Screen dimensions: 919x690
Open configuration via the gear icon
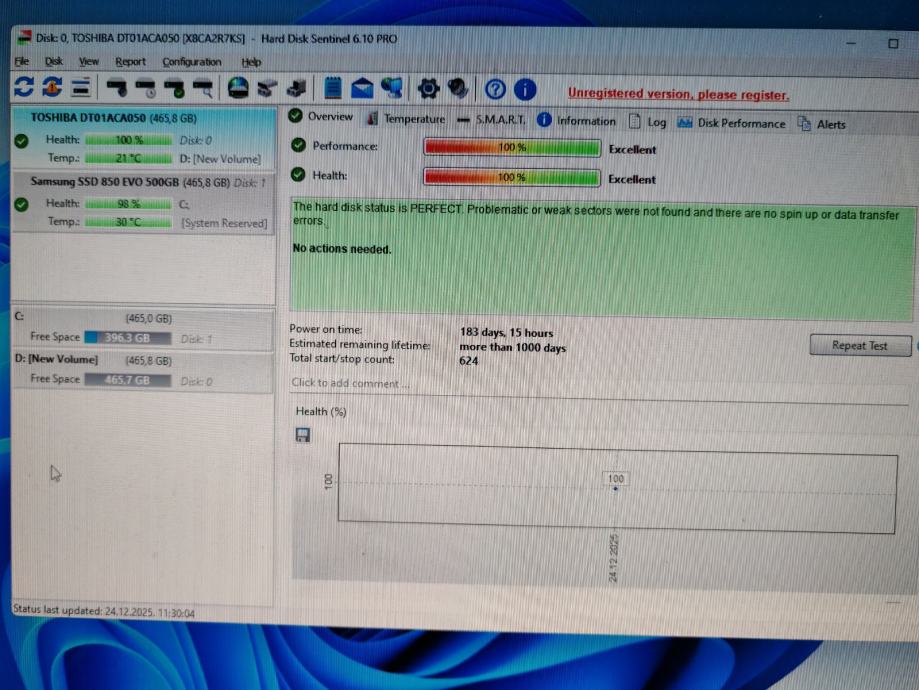(428, 89)
